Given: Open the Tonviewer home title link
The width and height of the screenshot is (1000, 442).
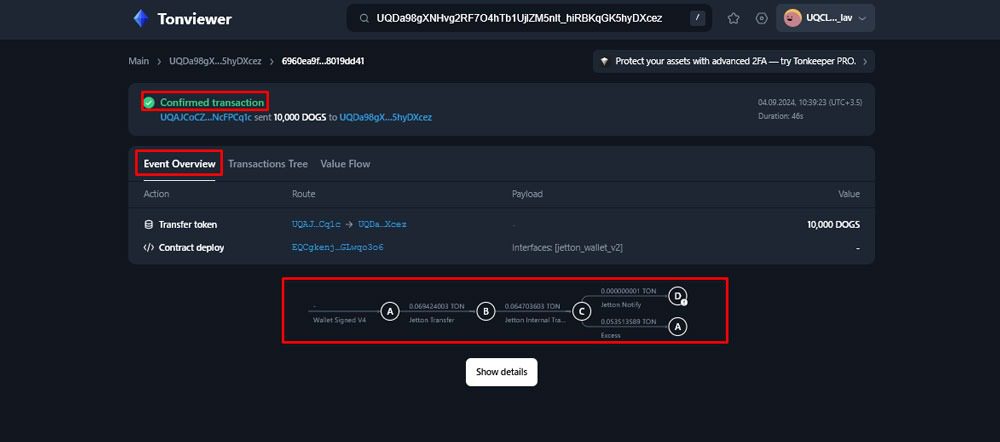Looking at the screenshot, I should point(195,19).
